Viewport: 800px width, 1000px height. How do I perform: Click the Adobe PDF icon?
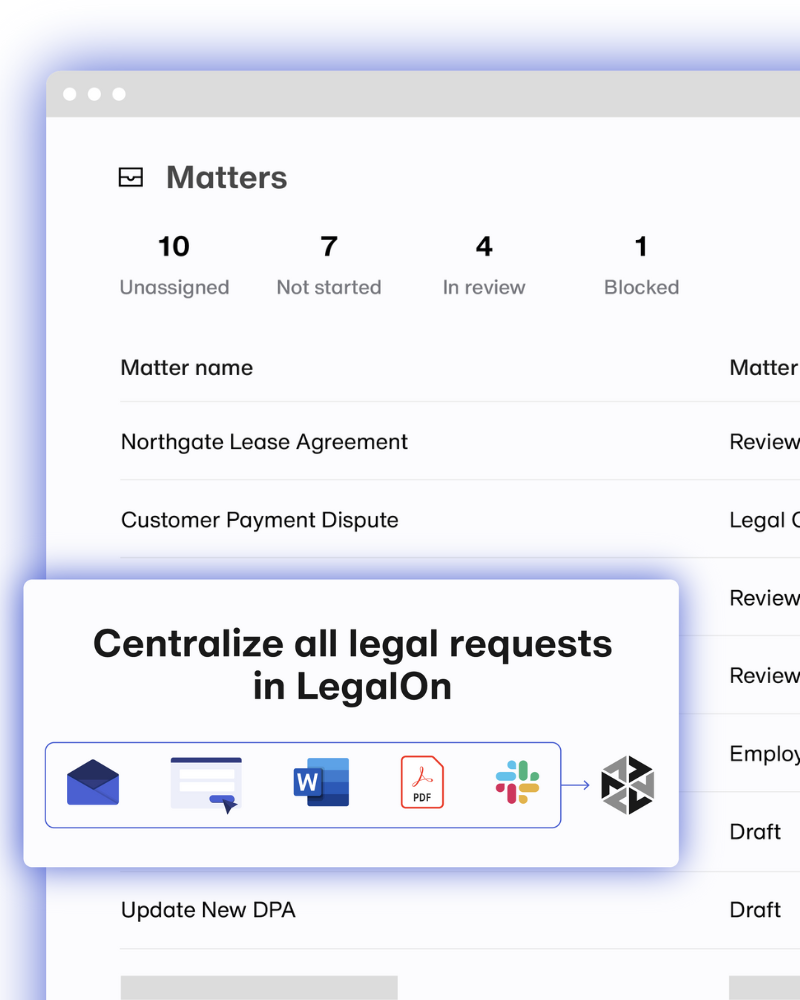click(x=422, y=782)
